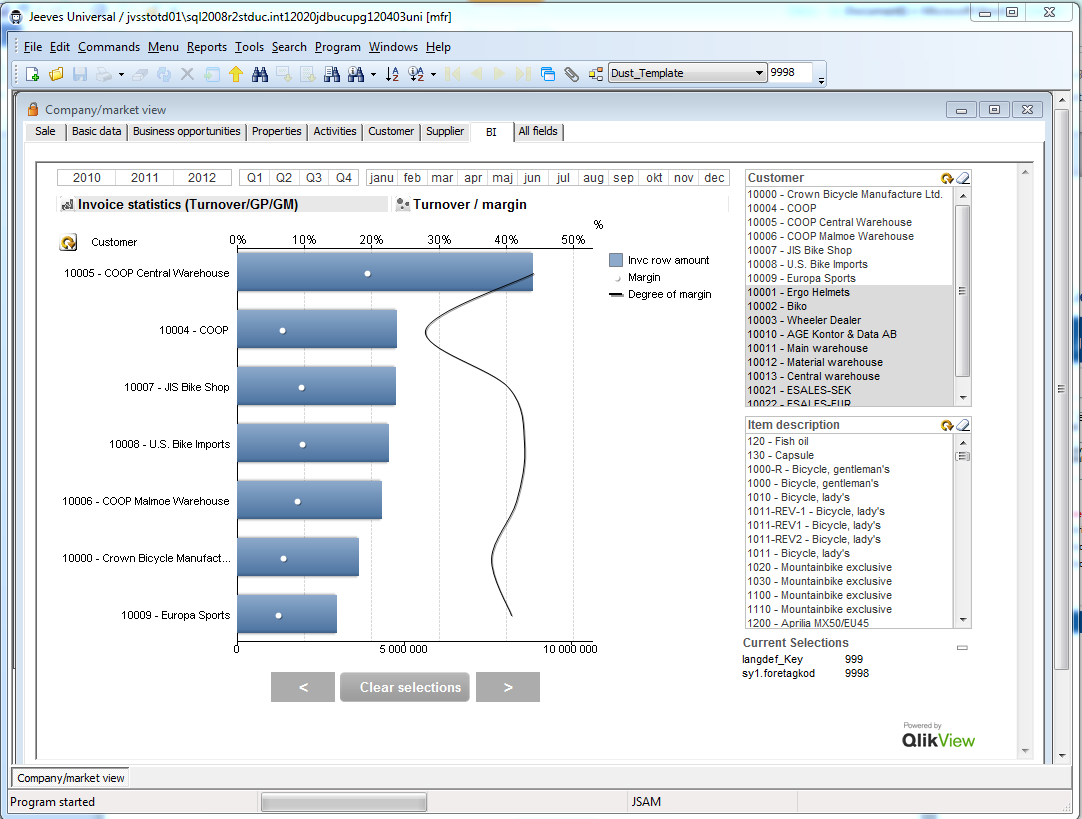
Task: Click the cycle icon in Item description header
Action: (947, 425)
